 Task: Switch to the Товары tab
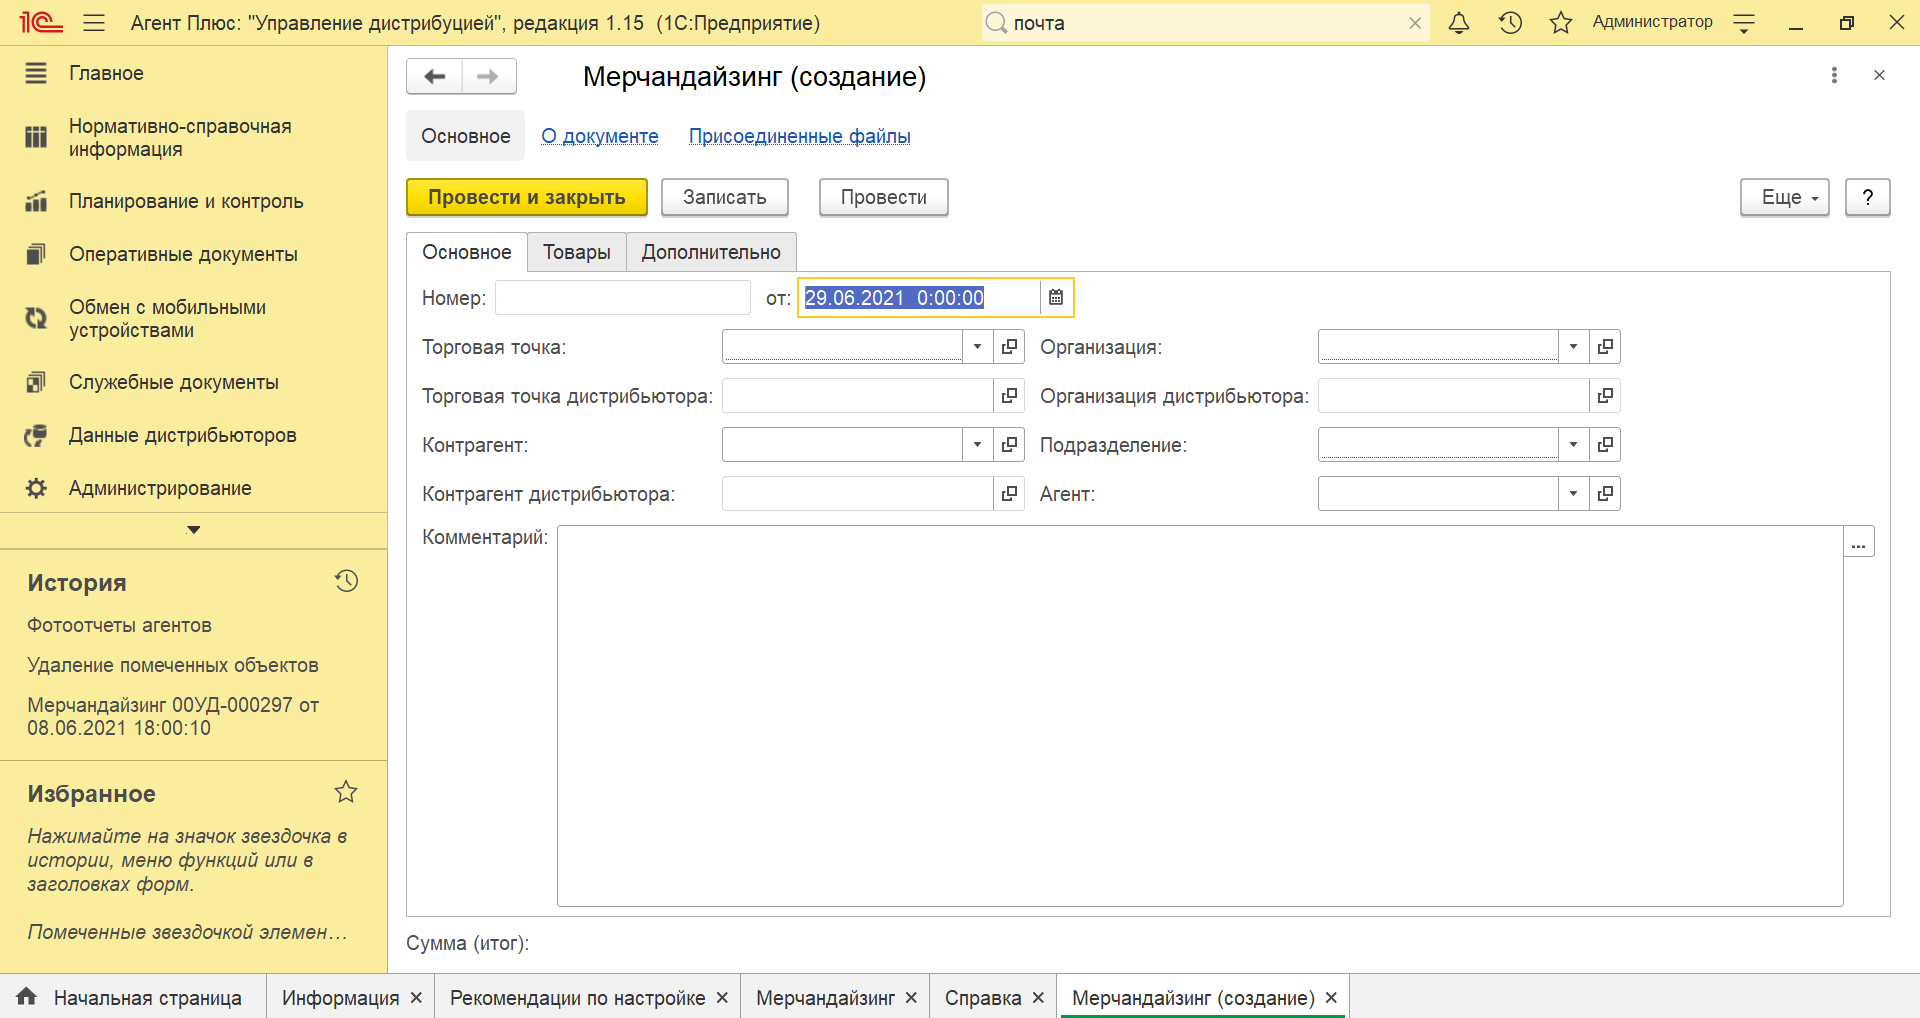pyautogui.click(x=577, y=252)
